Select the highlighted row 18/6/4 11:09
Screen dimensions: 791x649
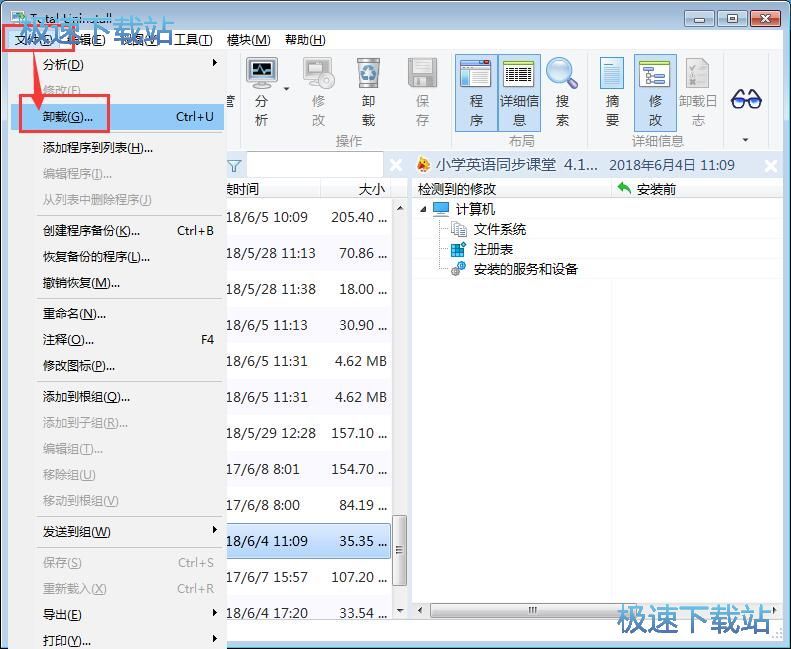[x=309, y=541]
